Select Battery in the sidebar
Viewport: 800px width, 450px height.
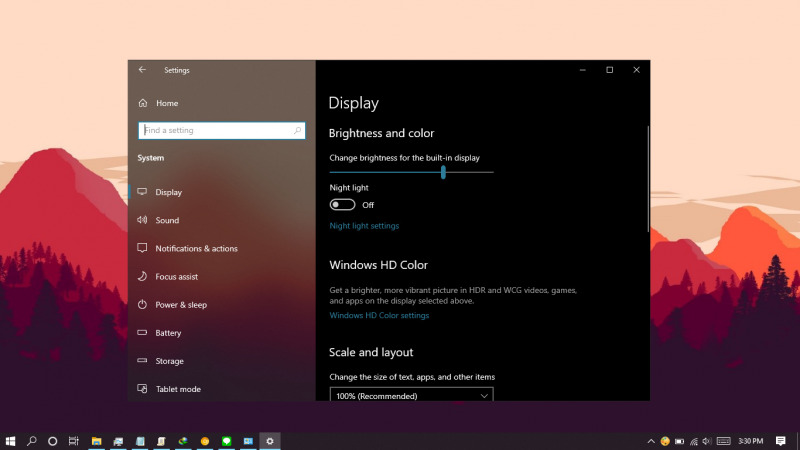pos(168,333)
